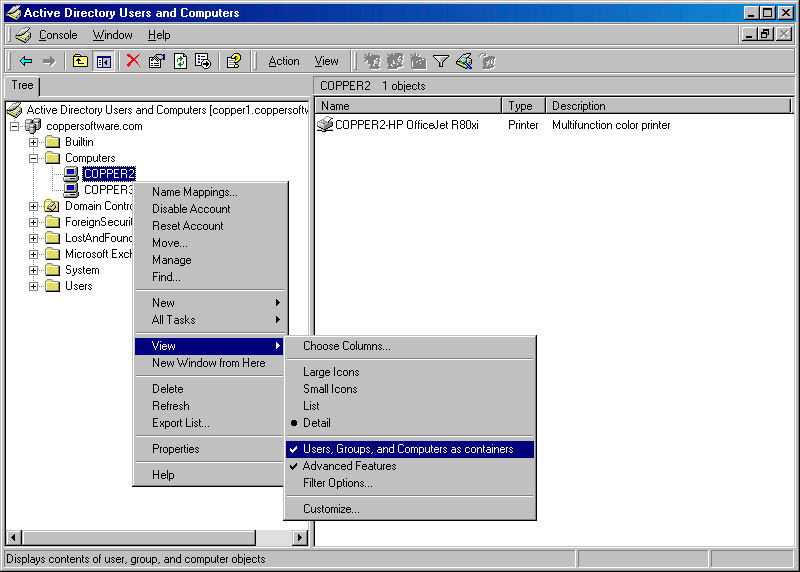The width and height of the screenshot is (800, 572).
Task: Expand the Users folder node
Action: coord(34,286)
